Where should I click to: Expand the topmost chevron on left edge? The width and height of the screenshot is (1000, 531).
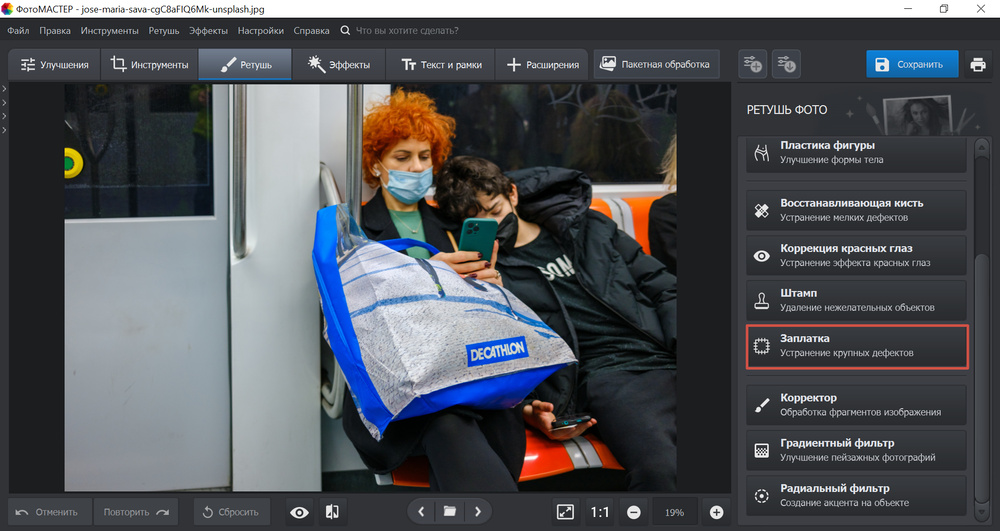point(4,90)
